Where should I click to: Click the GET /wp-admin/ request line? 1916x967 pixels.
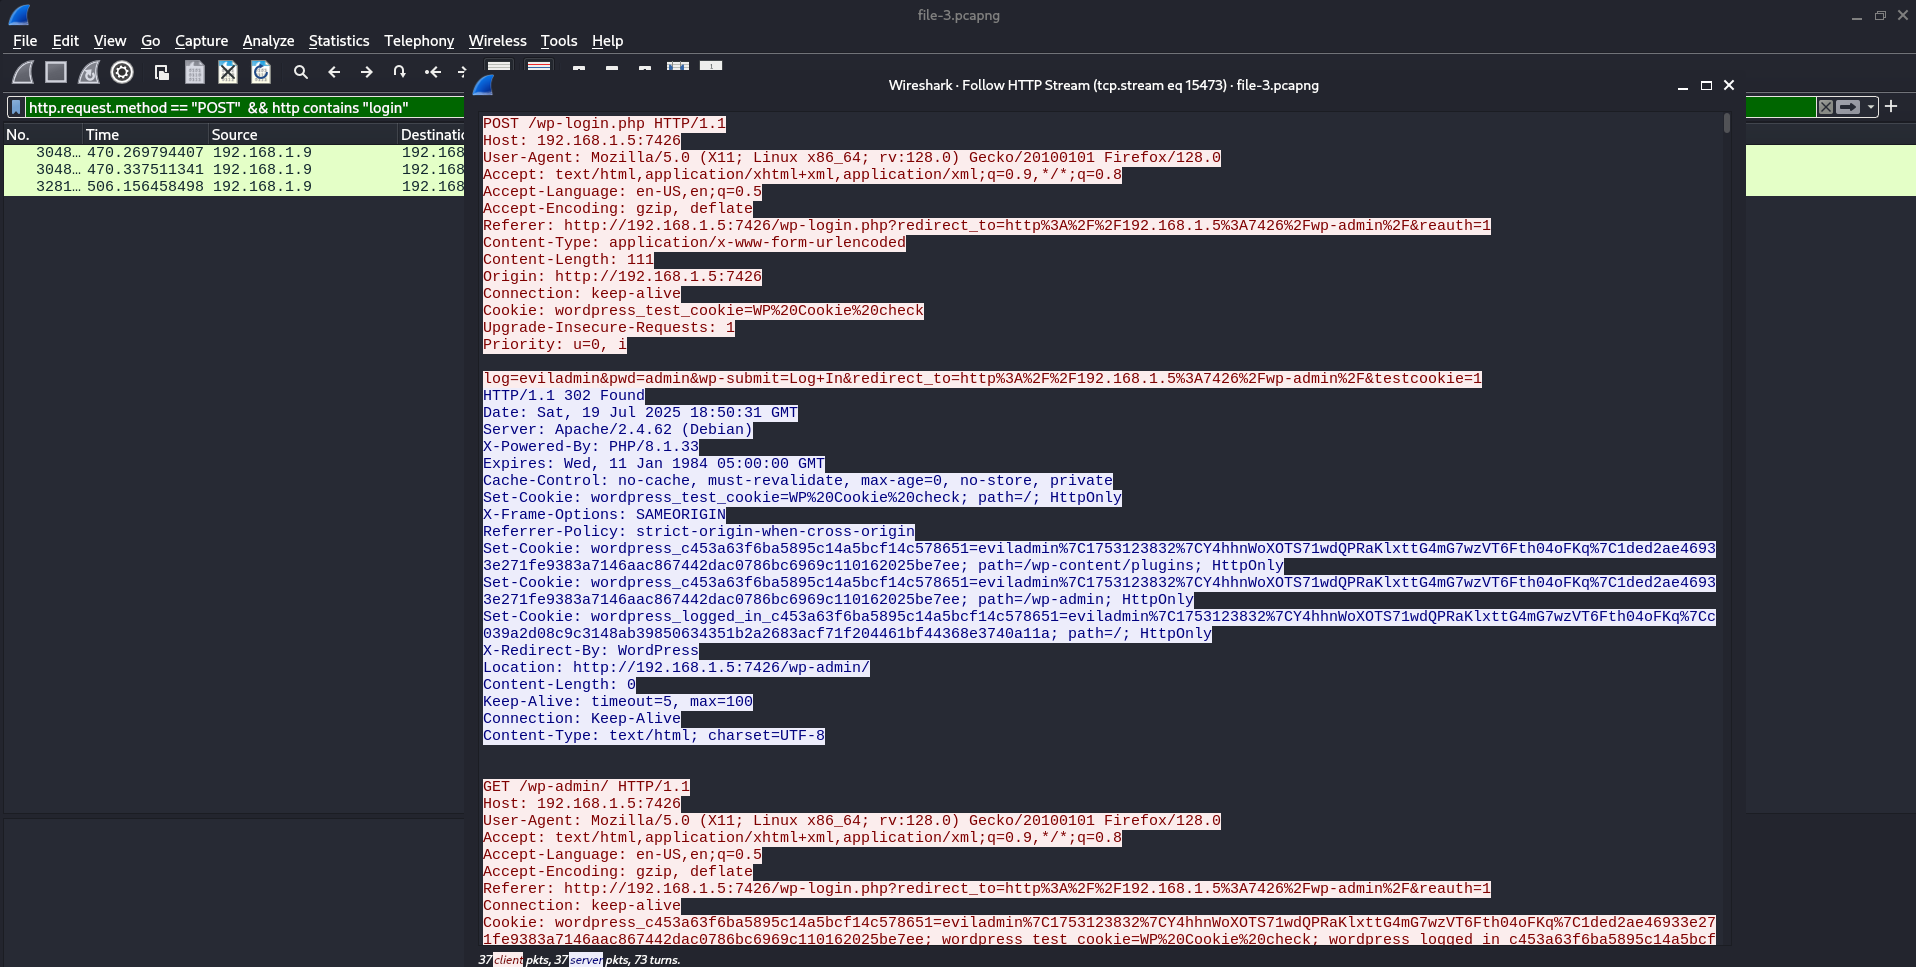click(x=586, y=787)
